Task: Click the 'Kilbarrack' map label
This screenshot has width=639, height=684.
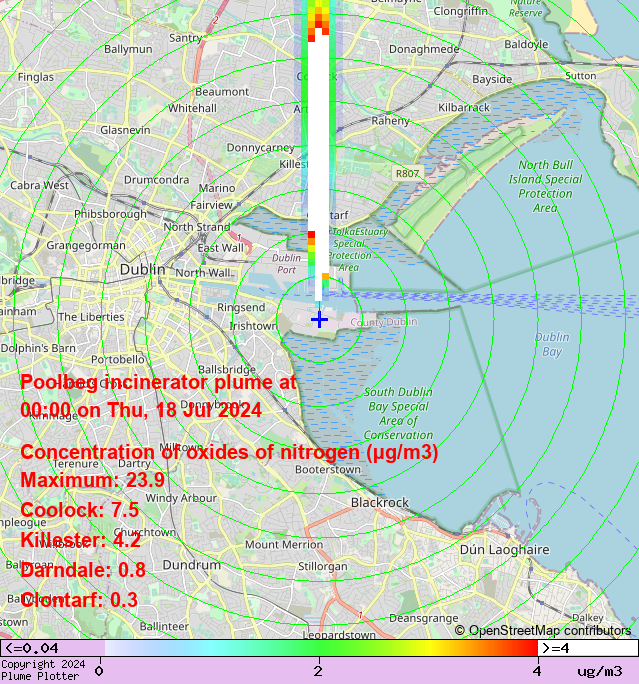Action: pyautogui.click(x=464, y=107)
